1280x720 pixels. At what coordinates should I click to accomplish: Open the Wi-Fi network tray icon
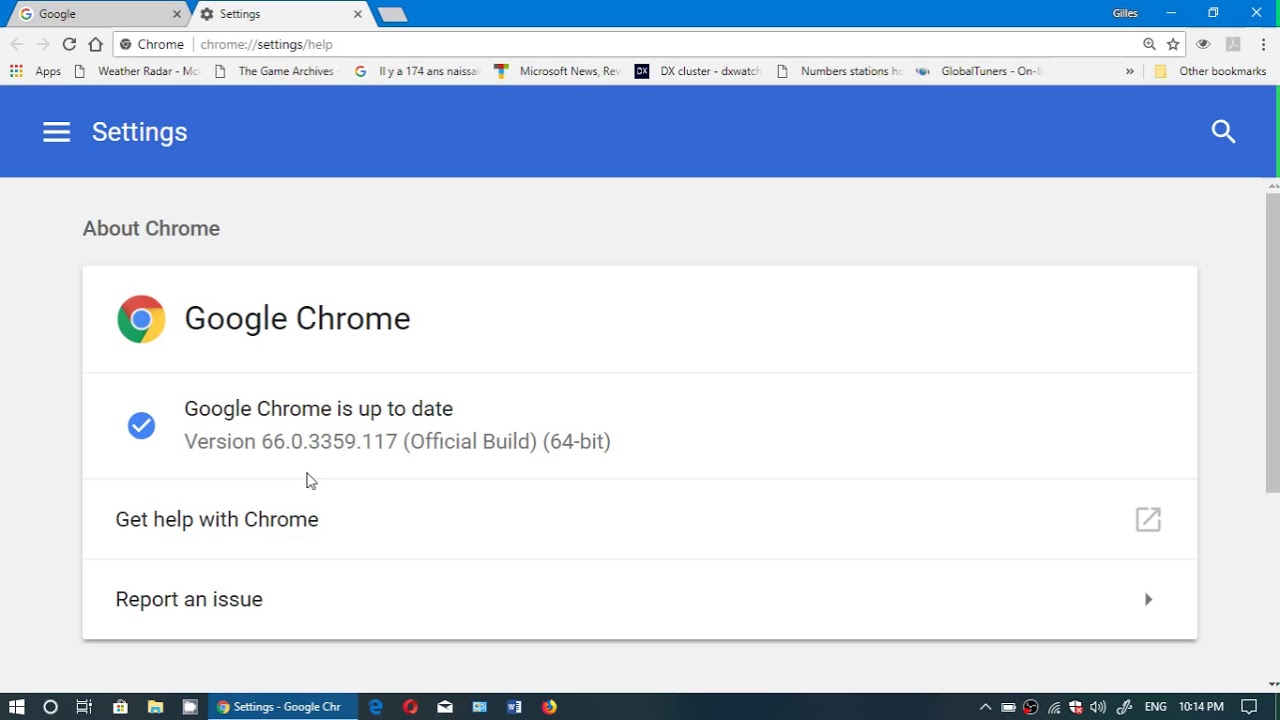coord(1054,707)
